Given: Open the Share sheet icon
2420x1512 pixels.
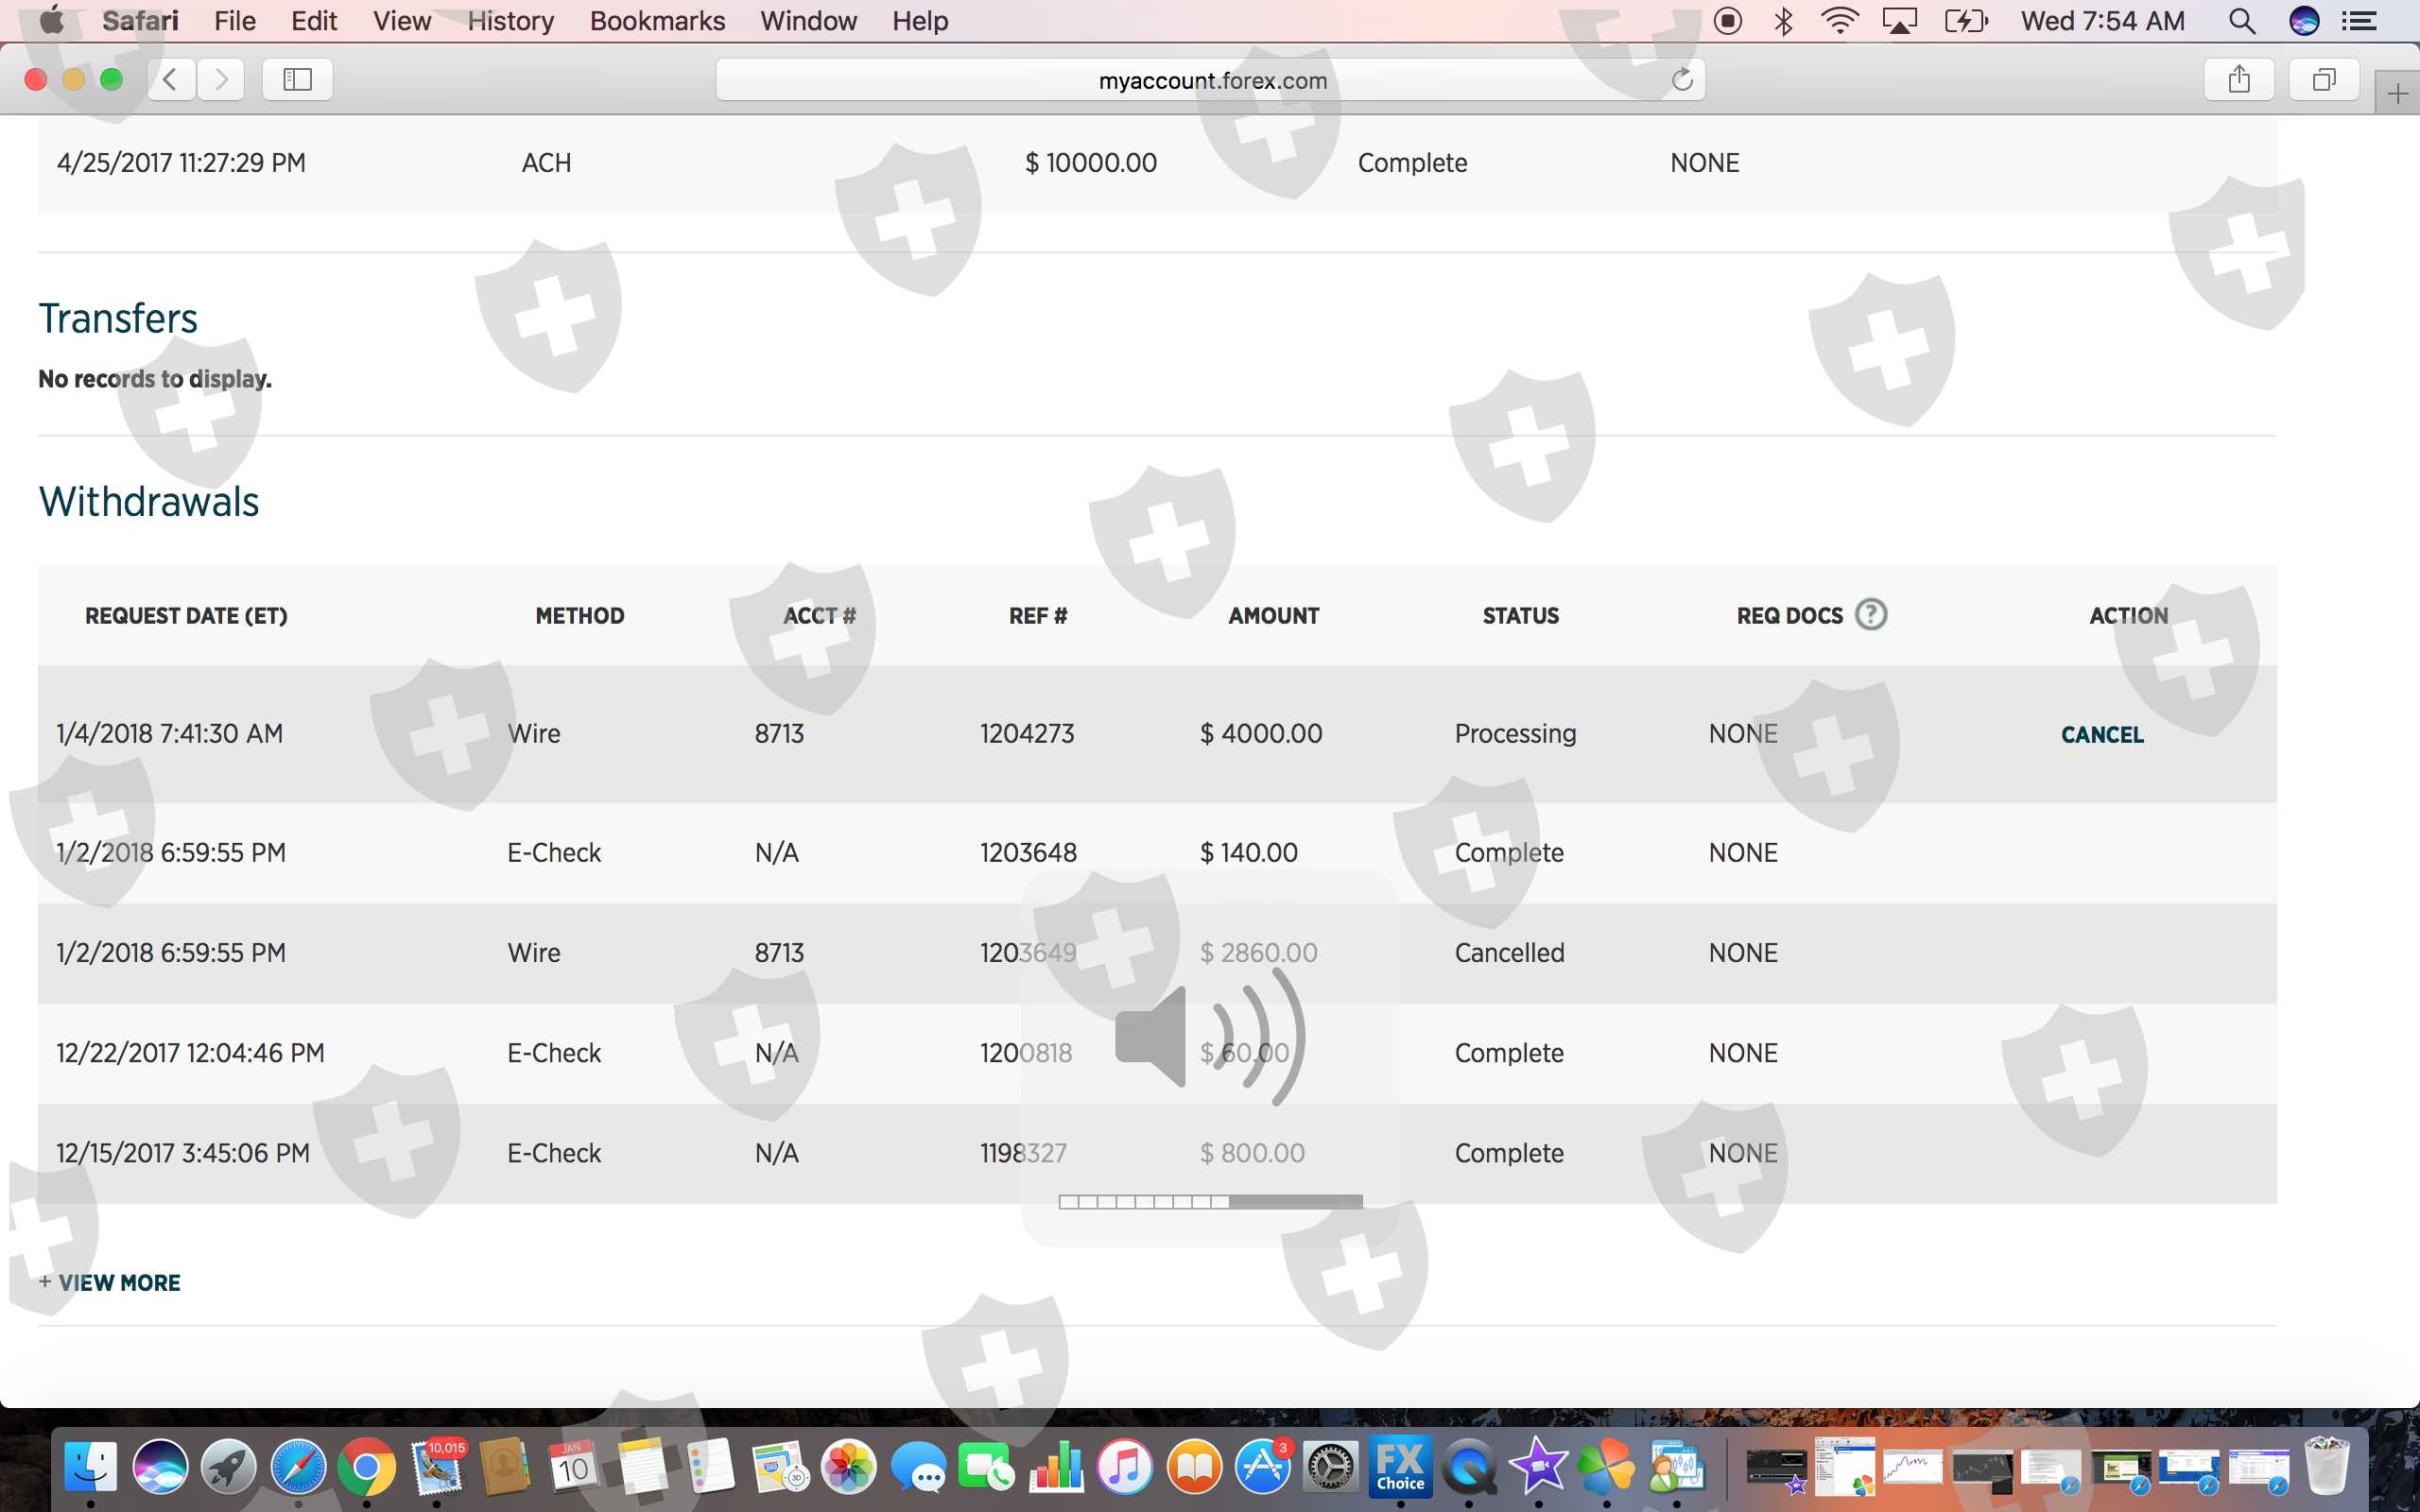Looking at the screenshot, I should pos(2239,80).
